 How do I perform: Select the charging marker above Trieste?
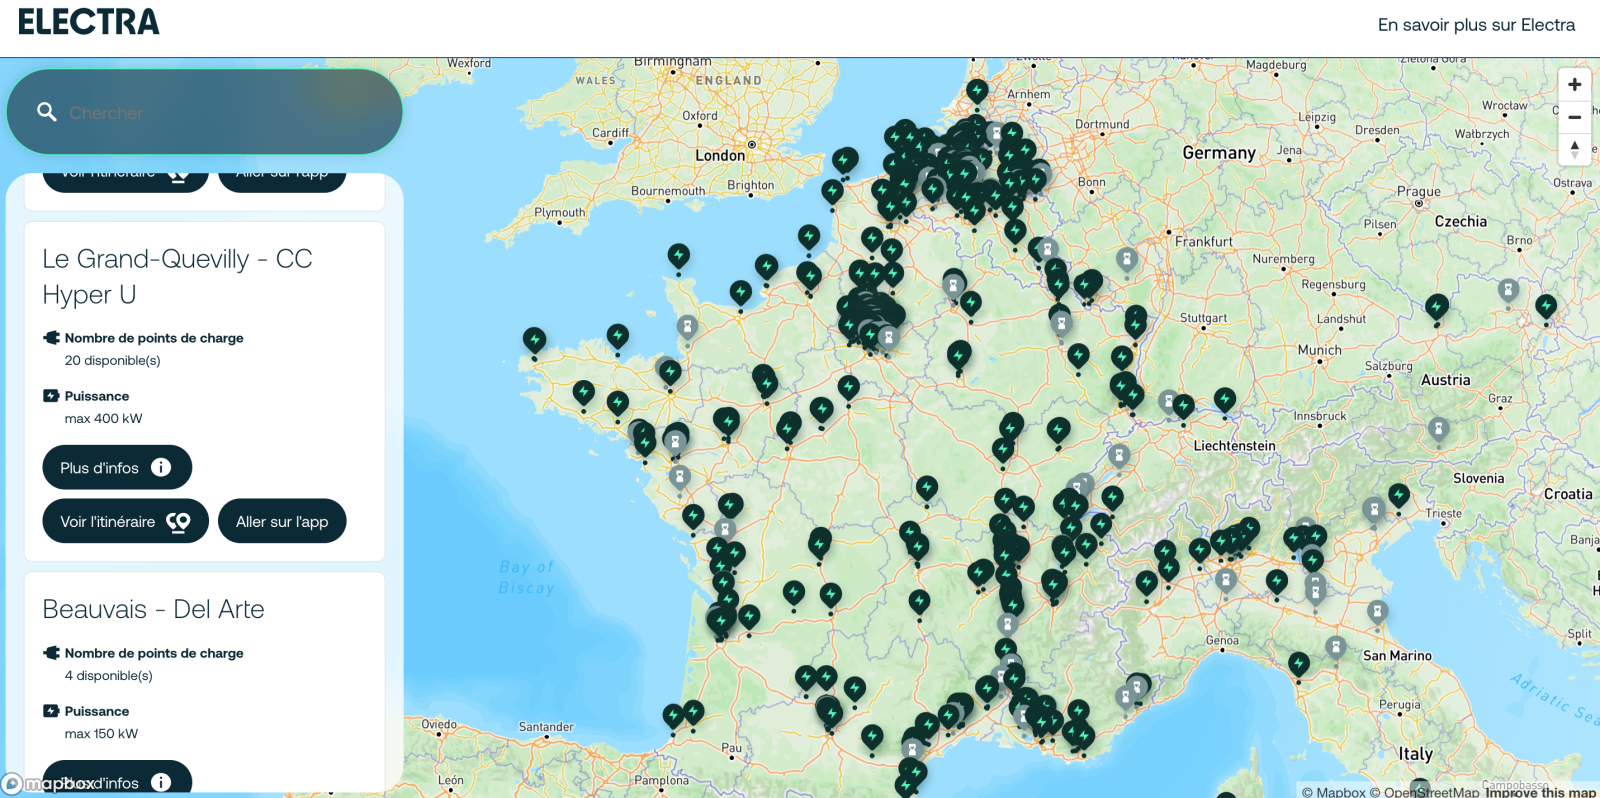(x=1399, y=495)
